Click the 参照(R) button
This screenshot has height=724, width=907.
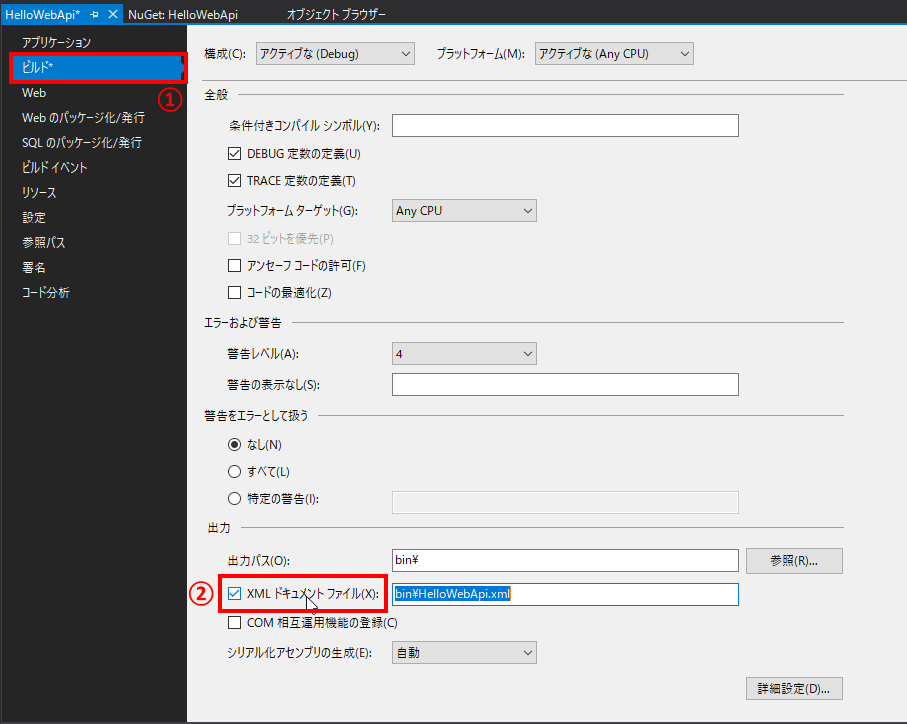(x=793, y=560)
